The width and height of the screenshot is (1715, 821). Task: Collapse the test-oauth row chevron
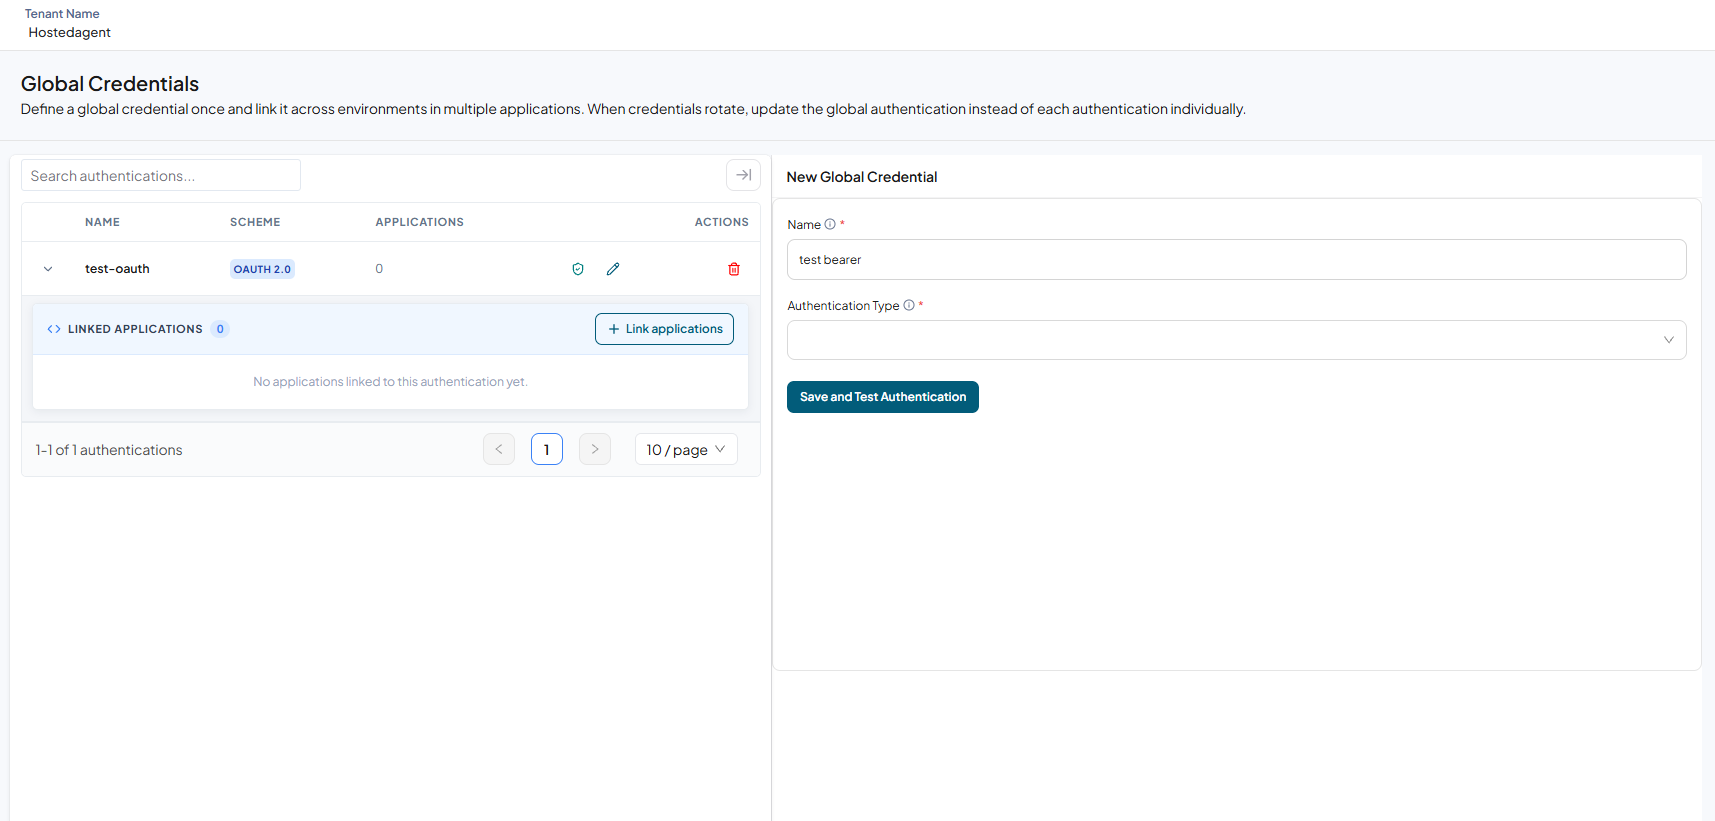[x=48, y=269]
